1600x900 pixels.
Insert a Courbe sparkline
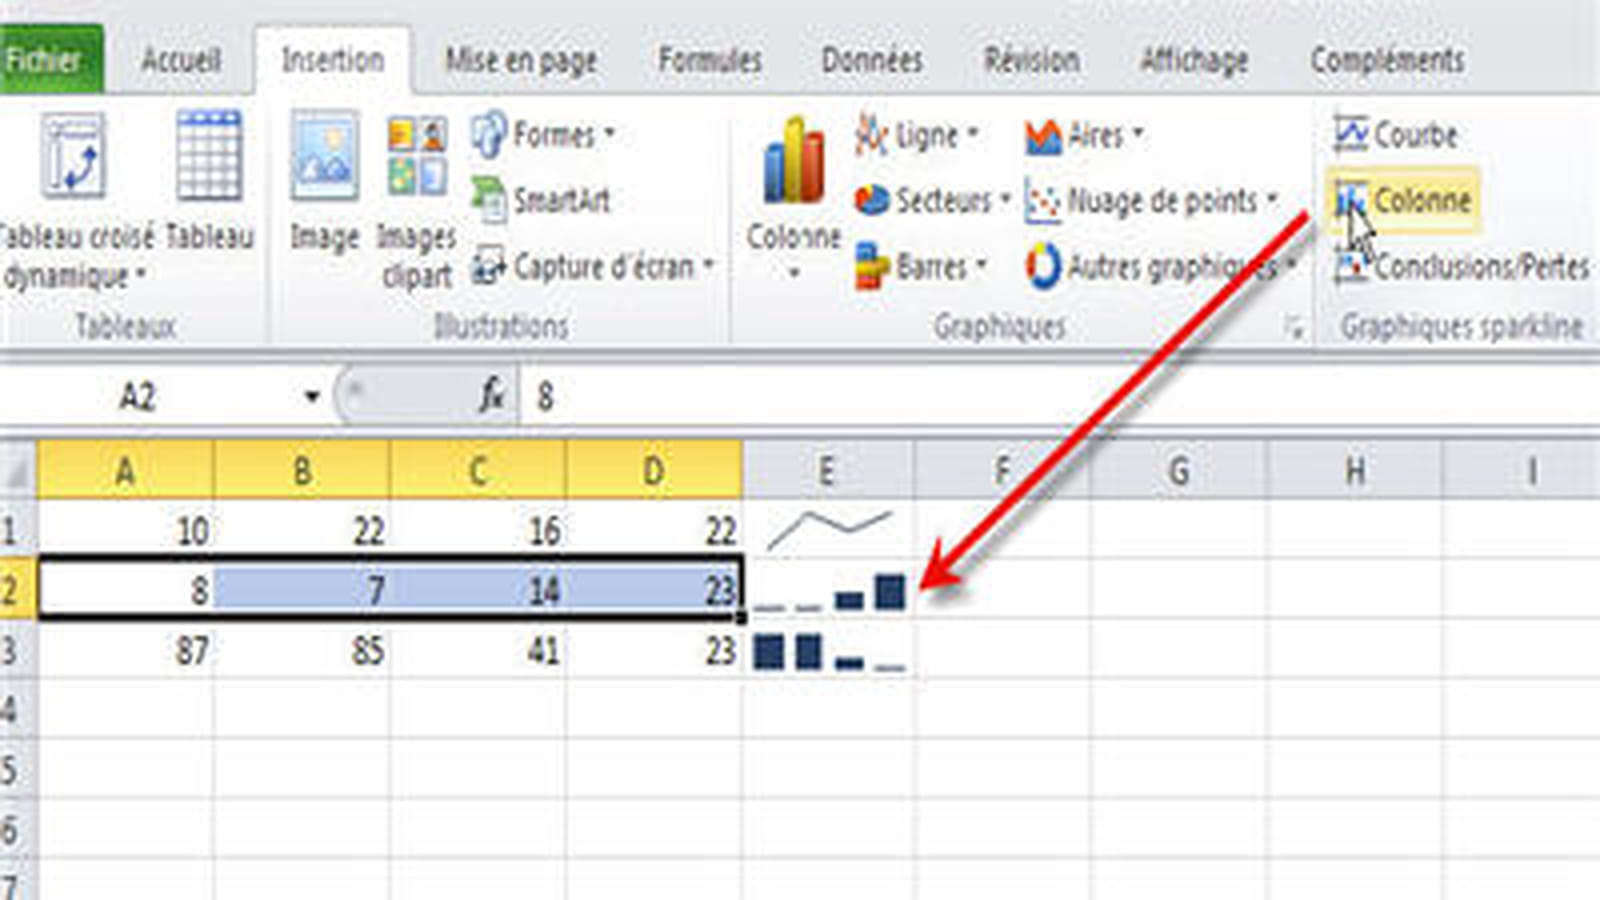[x=1396, y=134]
